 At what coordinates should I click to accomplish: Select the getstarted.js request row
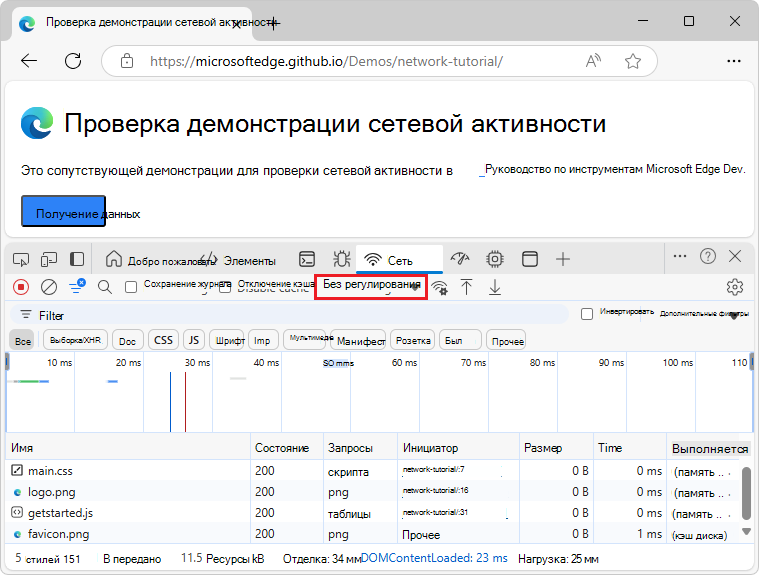click(373, 513)
